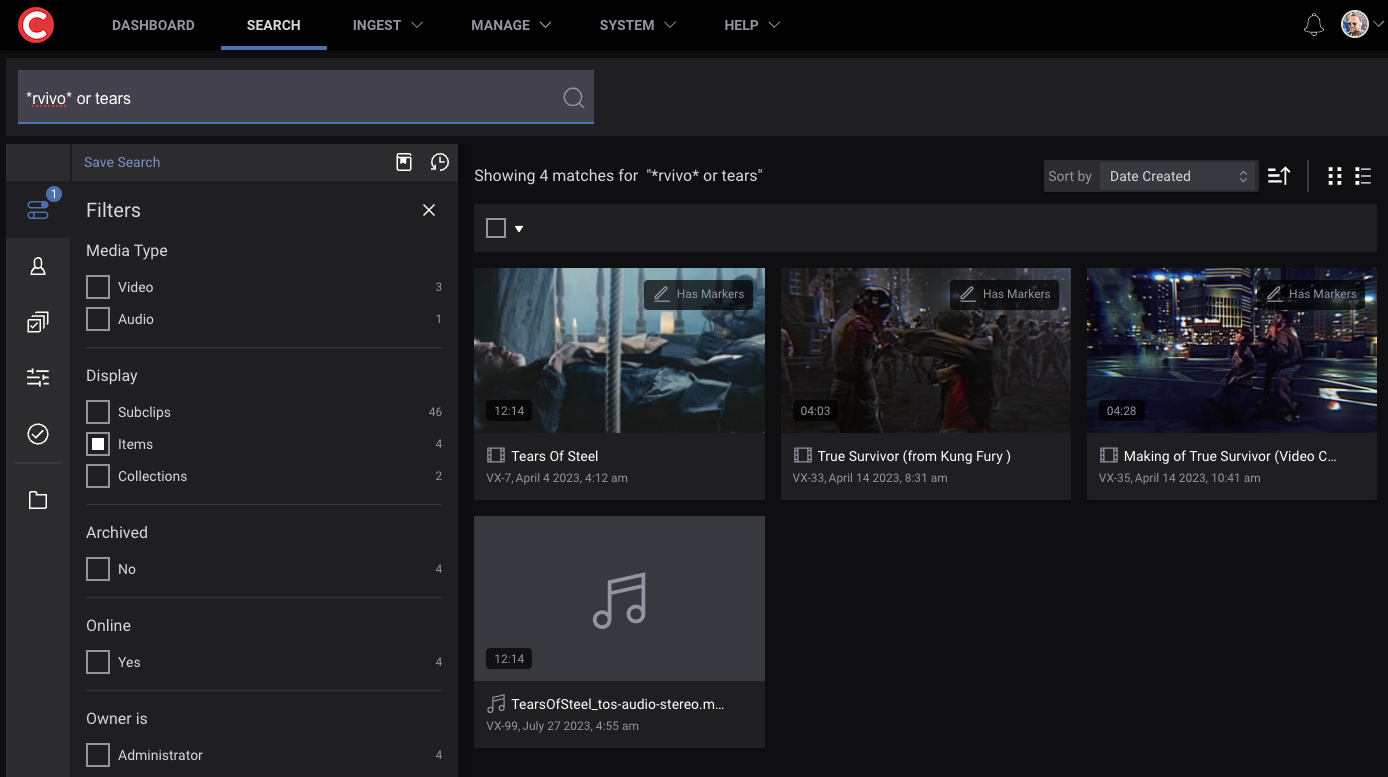Open saved searches icon
The image size is (1388, 777).
404,162
